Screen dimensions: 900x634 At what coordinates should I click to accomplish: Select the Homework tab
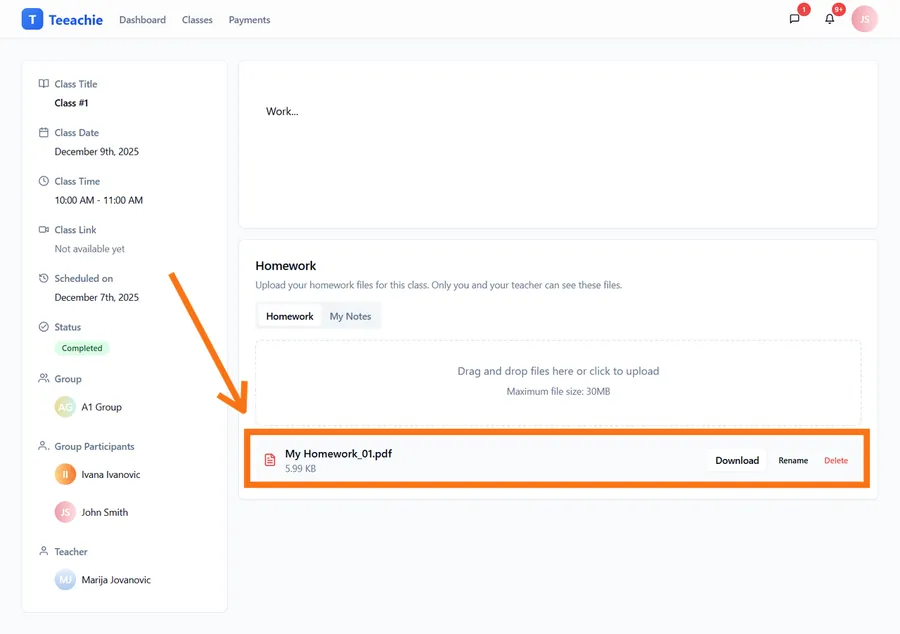tap(289, 316)
